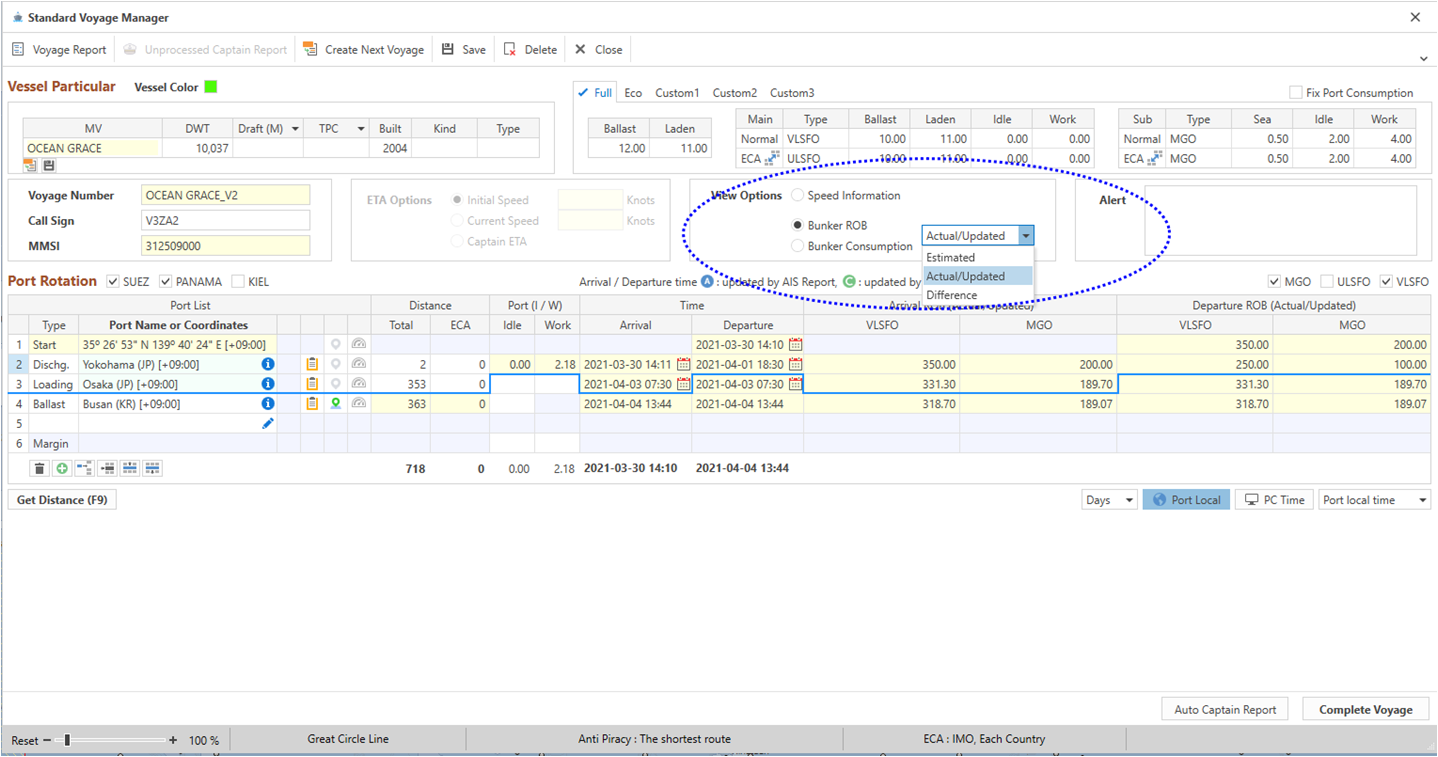This screenshot has height=757, width=1438.
Task: Select the Bunker Consumption radio option
Action: [x=797, y=246]
